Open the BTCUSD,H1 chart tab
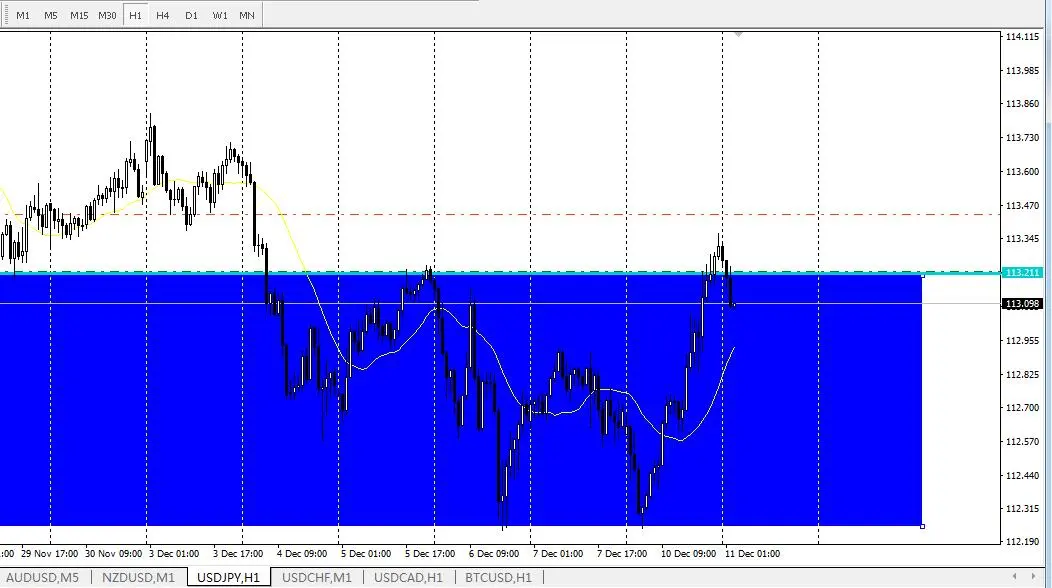The image size is (1052, 588). 498,577
